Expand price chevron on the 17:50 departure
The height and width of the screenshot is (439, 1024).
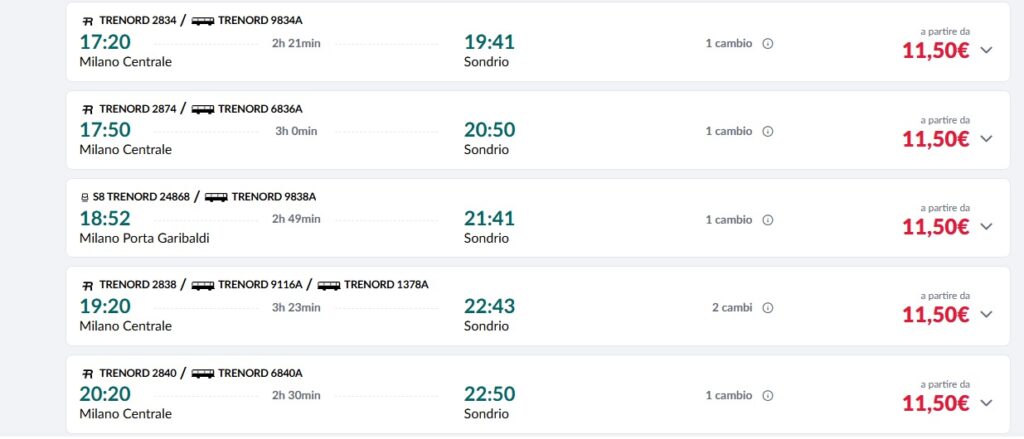coord(986,138)
